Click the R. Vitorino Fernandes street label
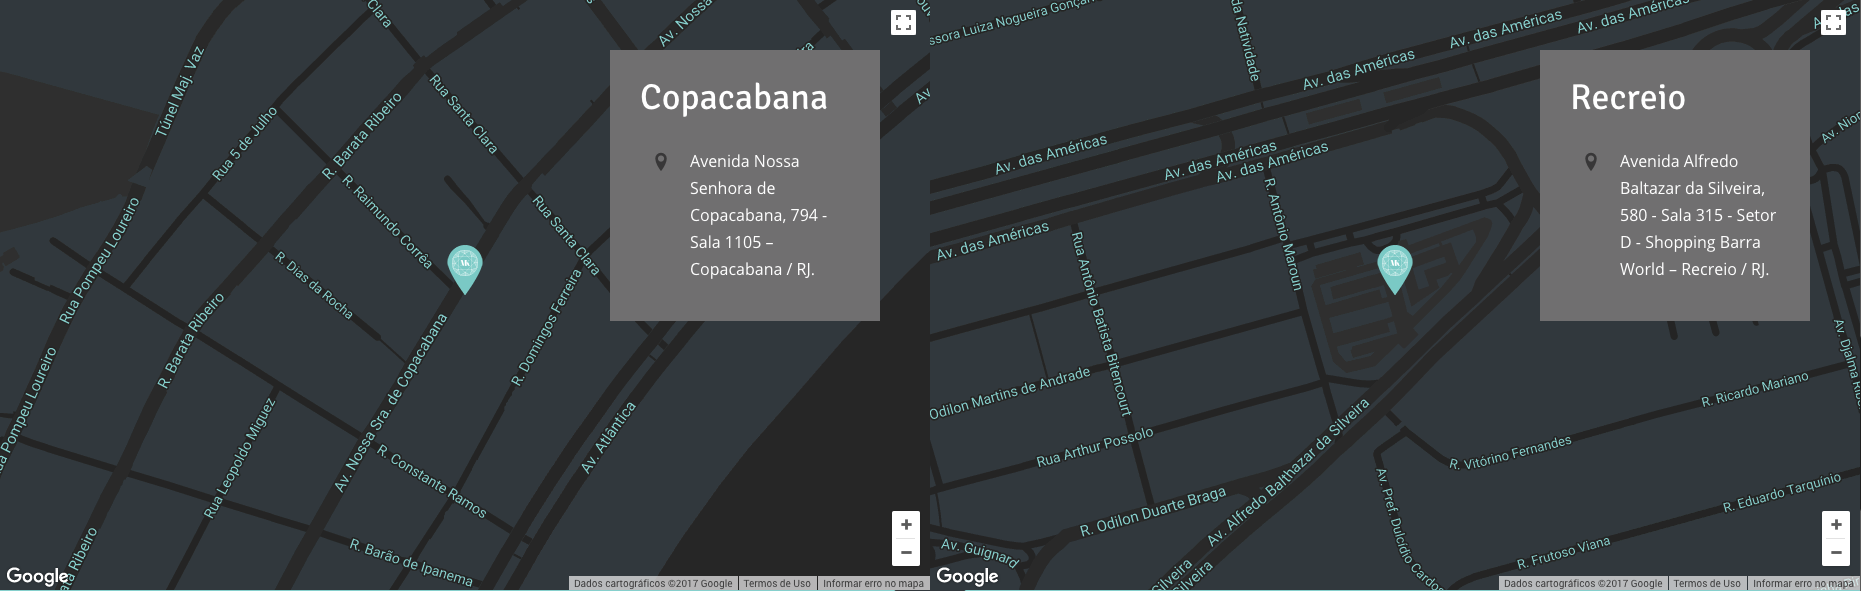 pos(1510,453)
